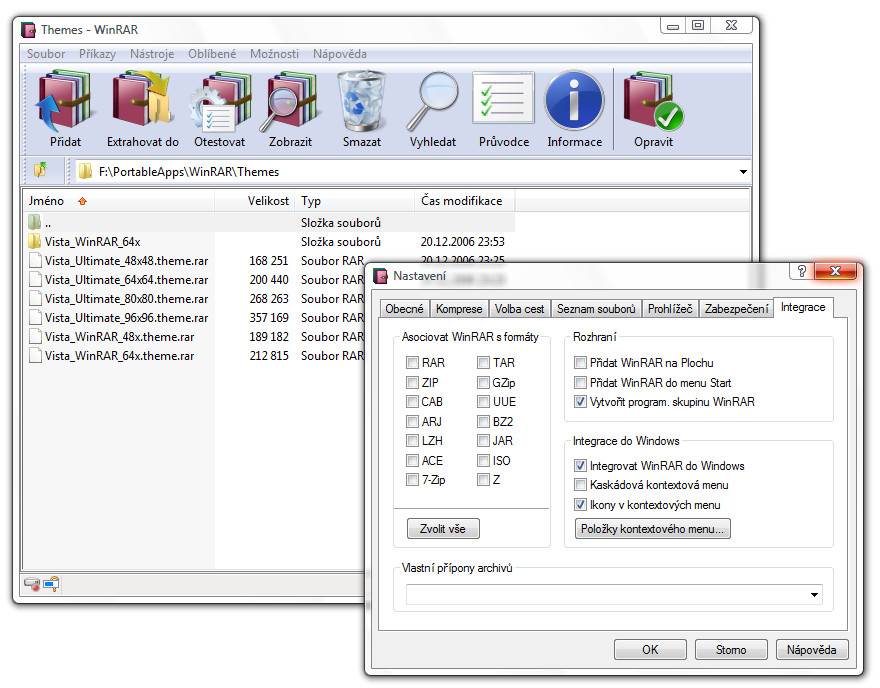Sort the list by Jméno column header

(47, 201)
